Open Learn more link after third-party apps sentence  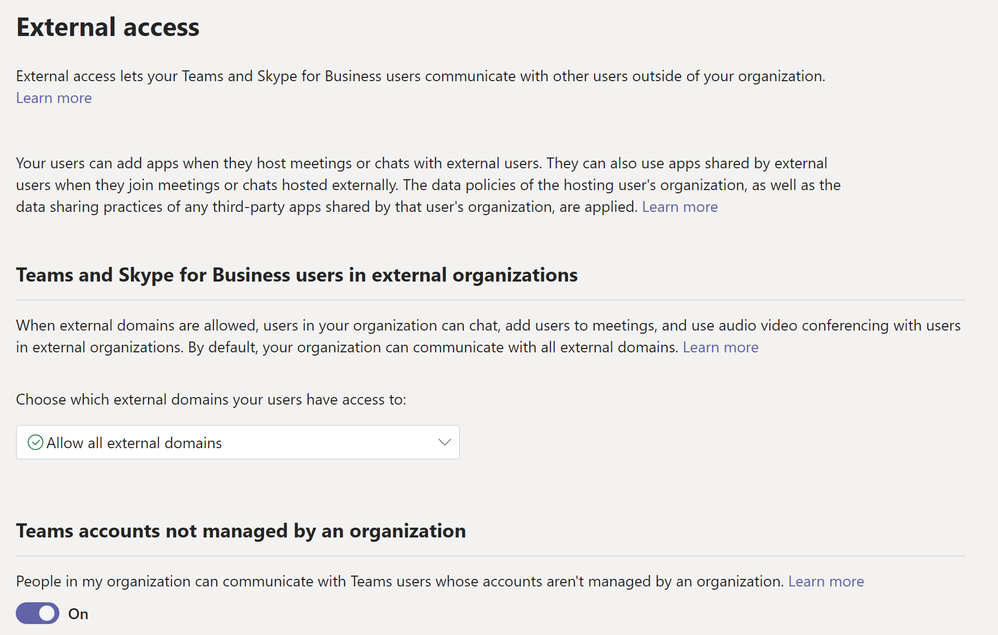[x=680, y=207]
